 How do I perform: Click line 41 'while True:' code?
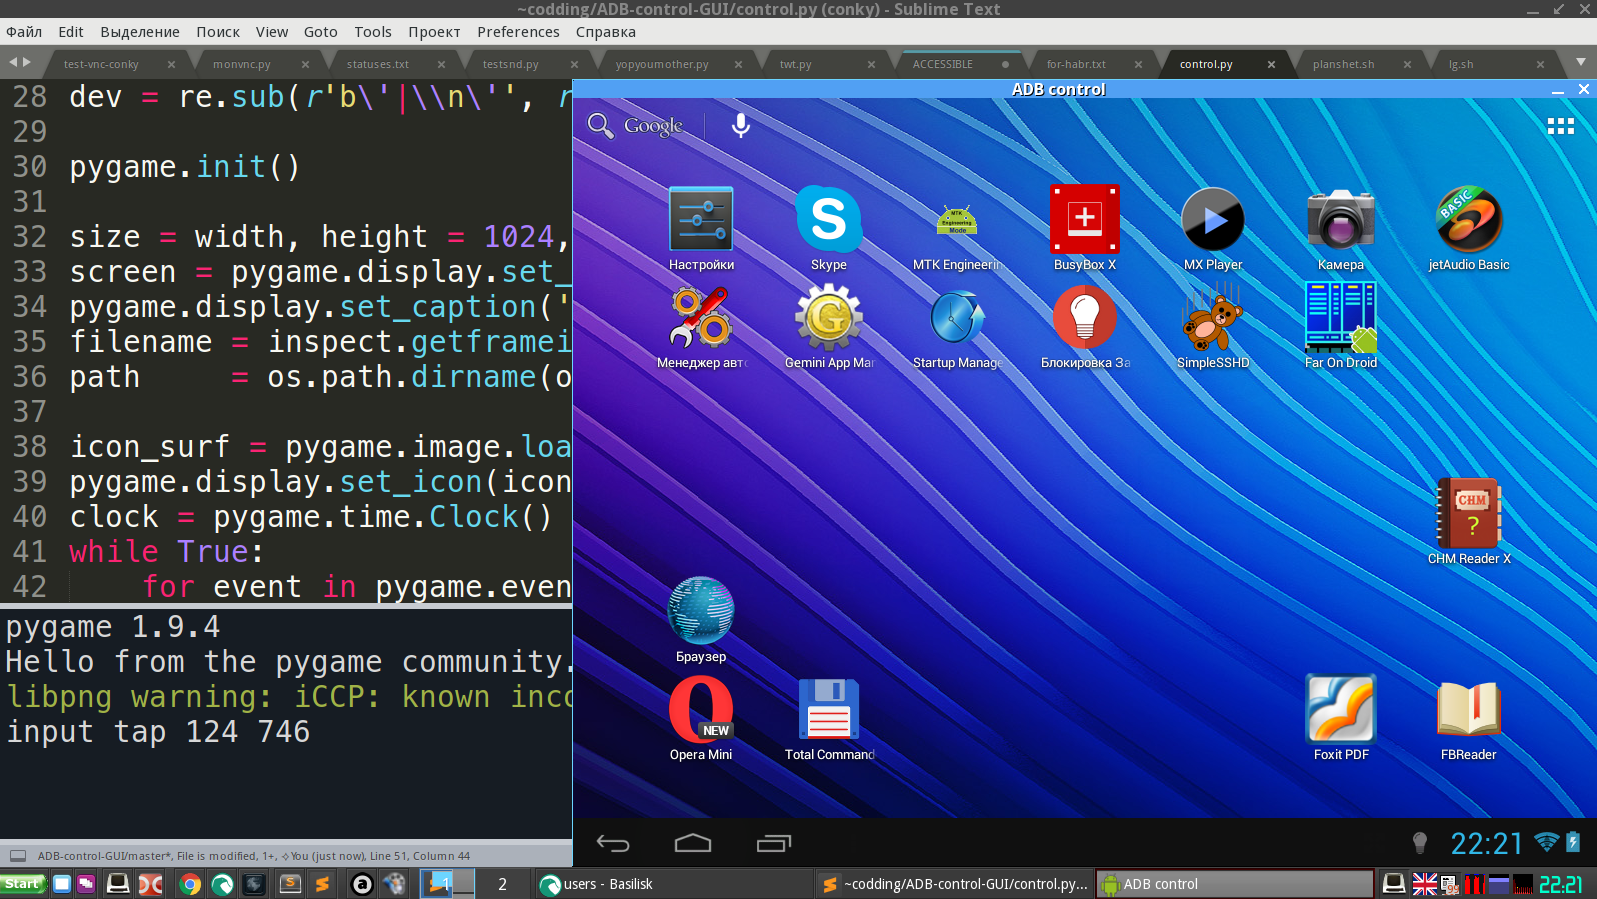point(167,551)
